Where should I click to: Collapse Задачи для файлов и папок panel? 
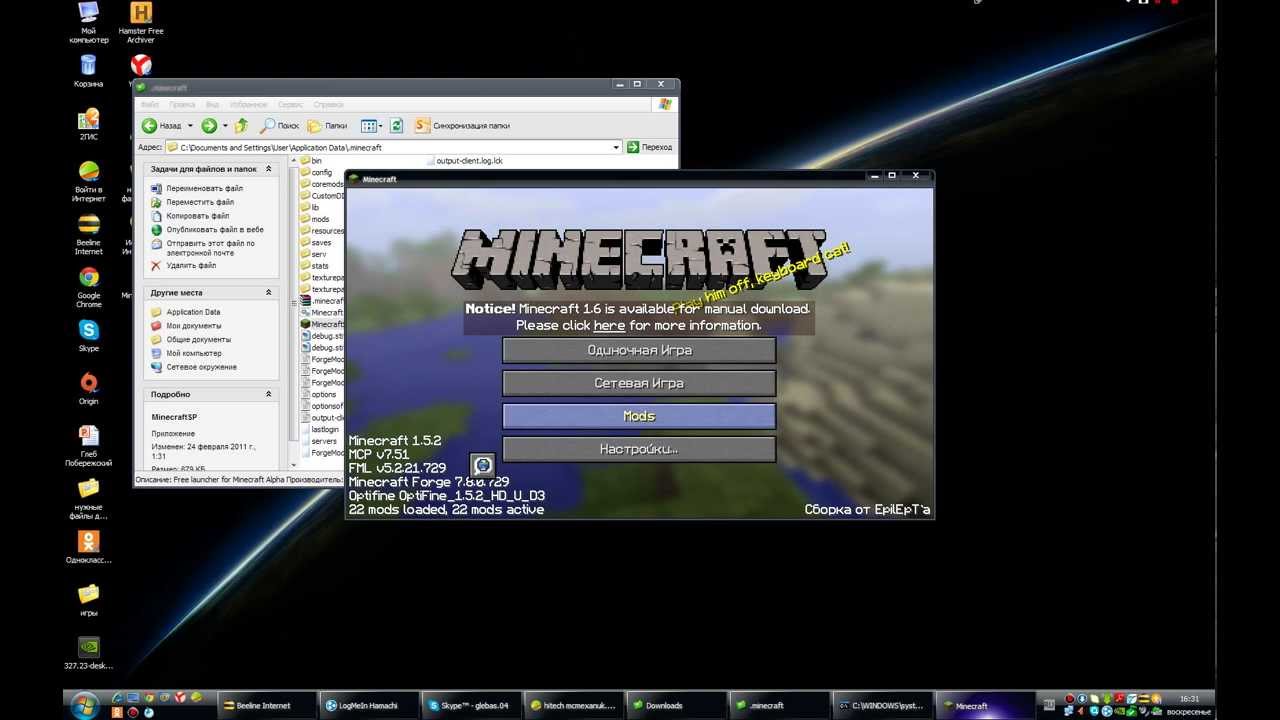coord(268,169)
